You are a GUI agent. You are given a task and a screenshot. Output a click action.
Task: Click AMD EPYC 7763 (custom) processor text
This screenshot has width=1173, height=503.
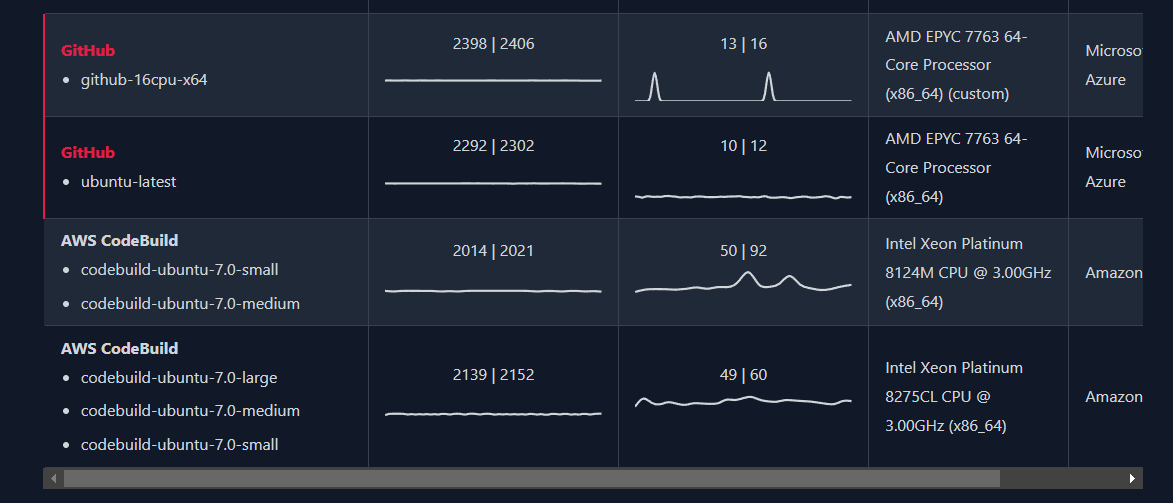(x=956, y=65)
